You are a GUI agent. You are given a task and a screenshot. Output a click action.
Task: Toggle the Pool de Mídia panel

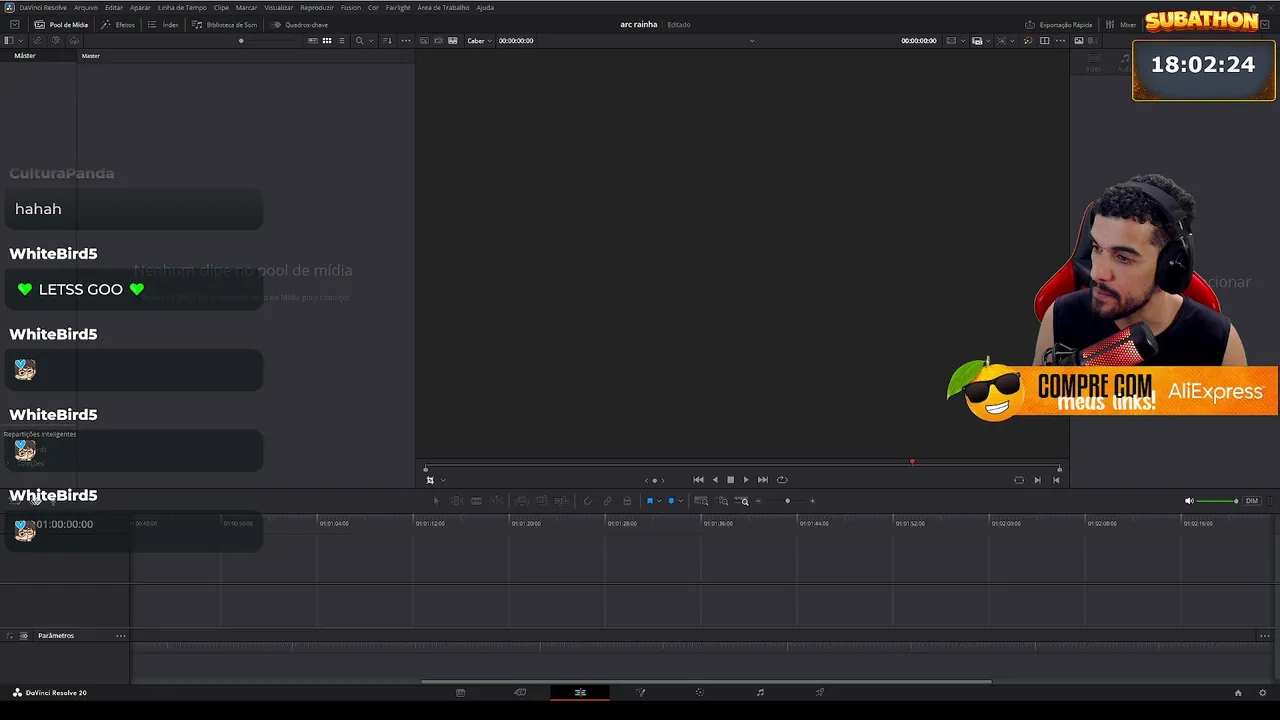click(61, 24)
